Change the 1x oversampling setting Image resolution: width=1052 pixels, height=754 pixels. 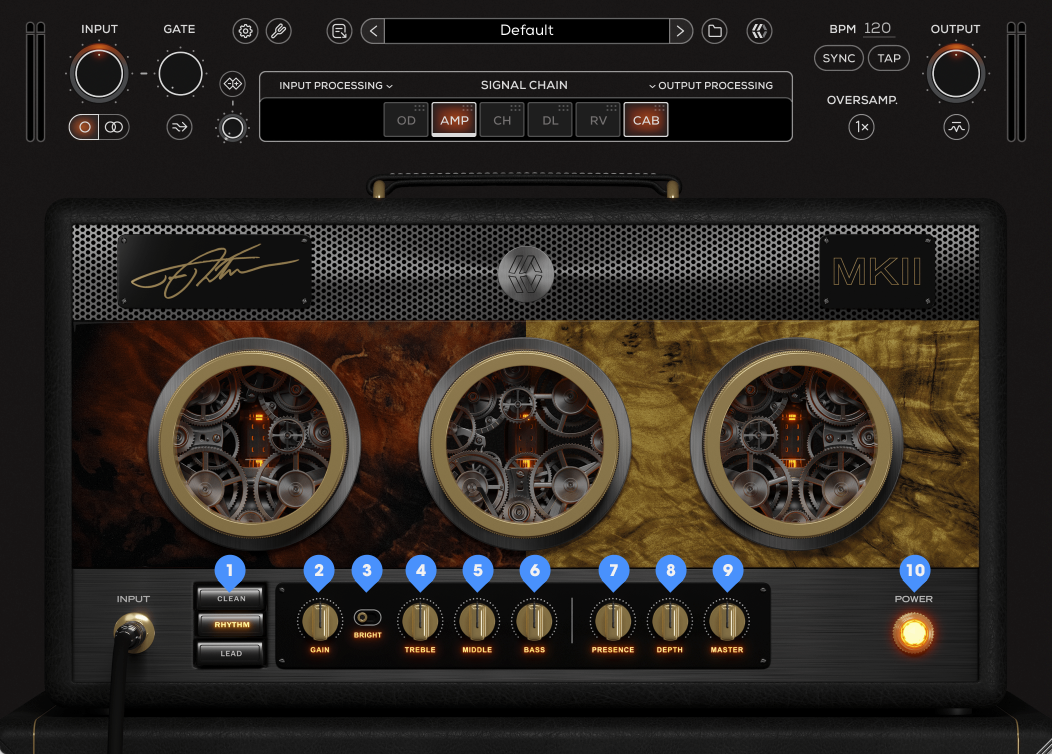pyautogui.click(x=861, y=127)
